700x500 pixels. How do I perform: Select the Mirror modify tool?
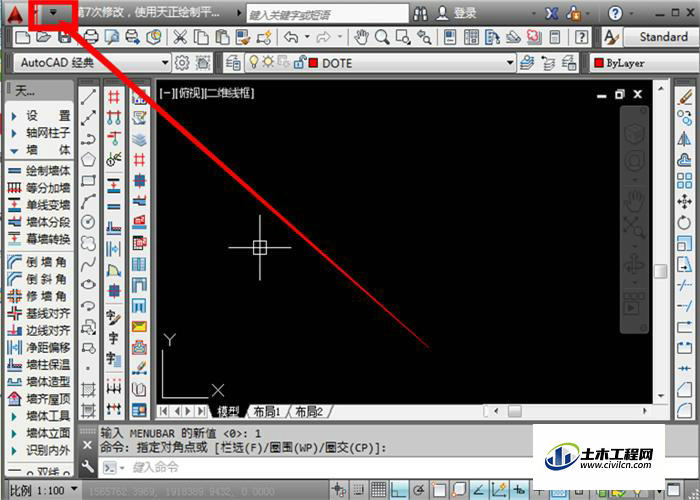tap(684, 139)
